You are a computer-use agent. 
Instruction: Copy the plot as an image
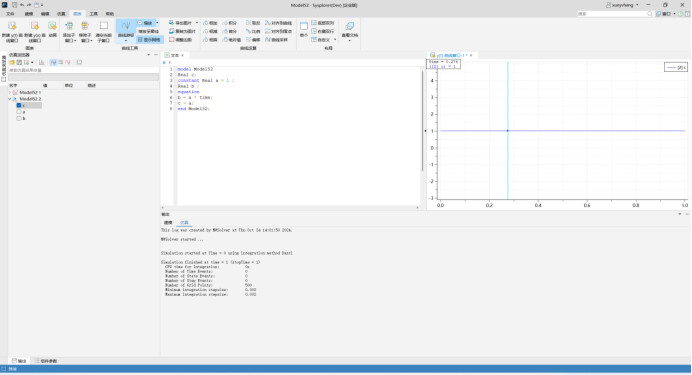tap(182, 31)
